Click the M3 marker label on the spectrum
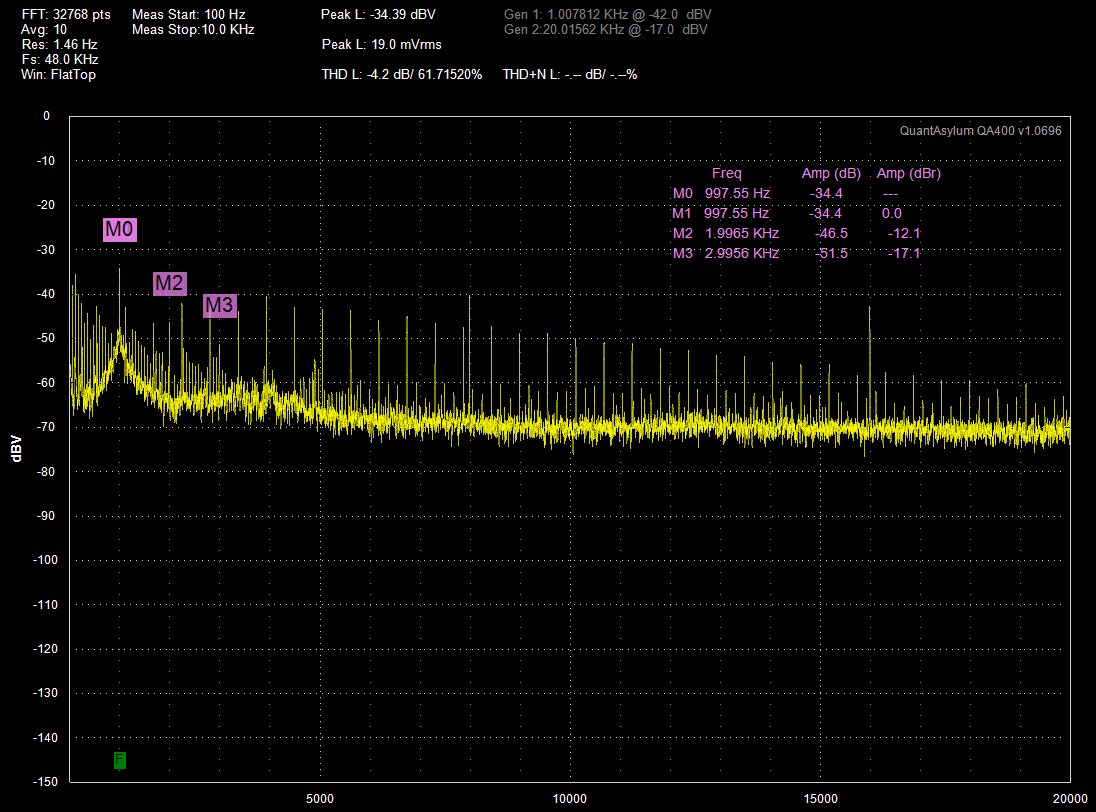The height and width of the screenshot is (812, 1096). point(219,305)
